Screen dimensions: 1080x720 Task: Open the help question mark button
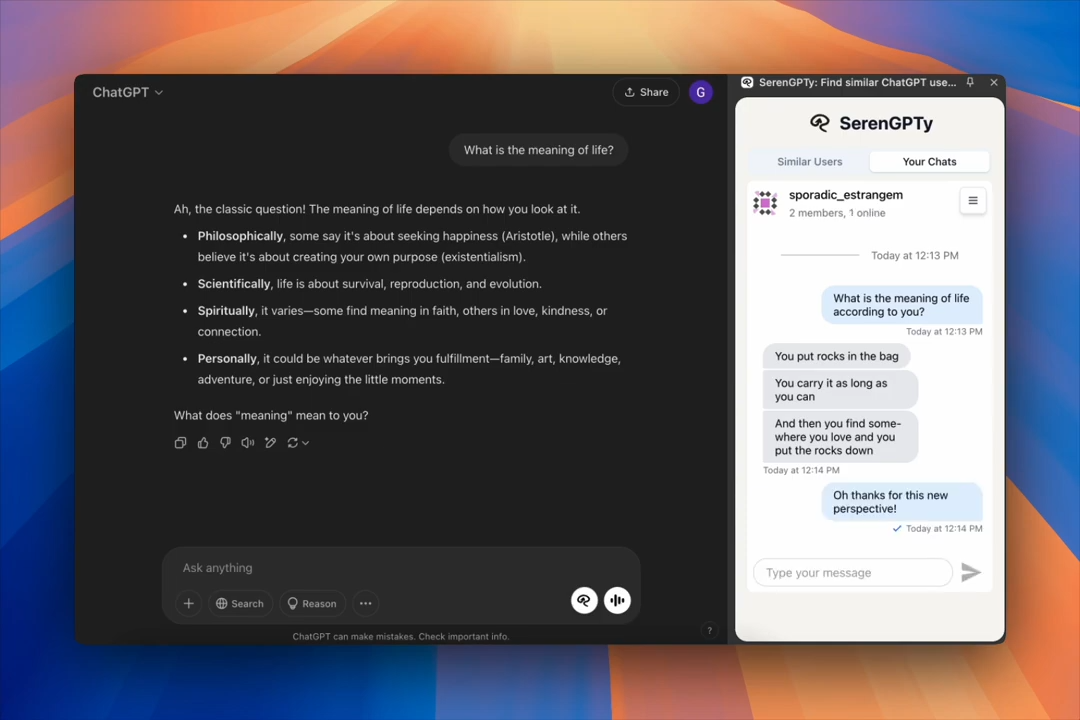click(x=709, y=630)
